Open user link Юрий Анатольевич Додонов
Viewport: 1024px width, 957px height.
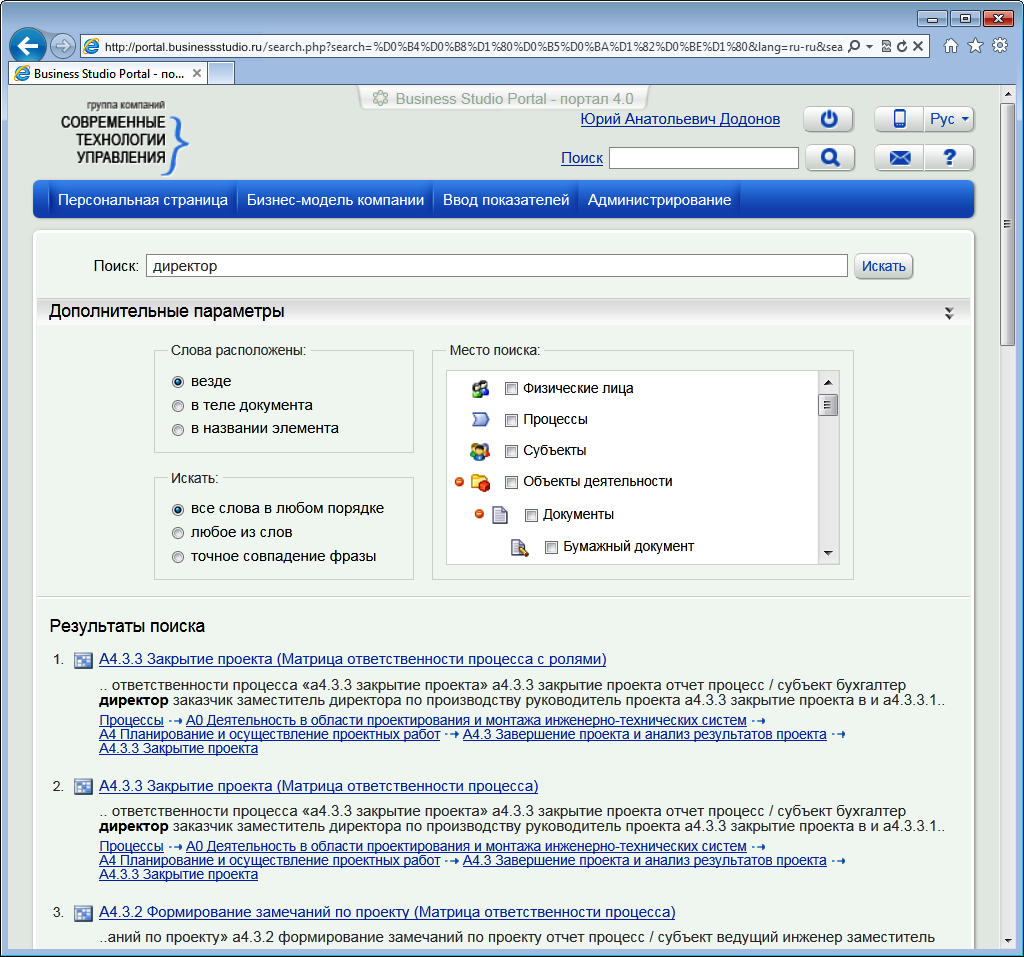[680, 120]
